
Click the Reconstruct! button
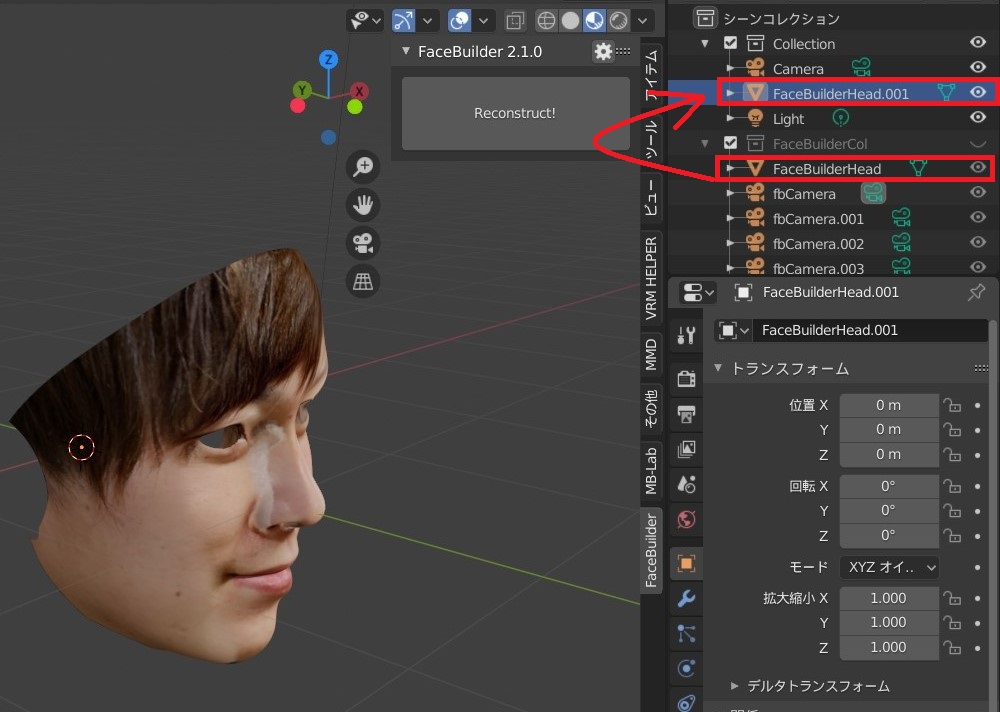(515, 114)
